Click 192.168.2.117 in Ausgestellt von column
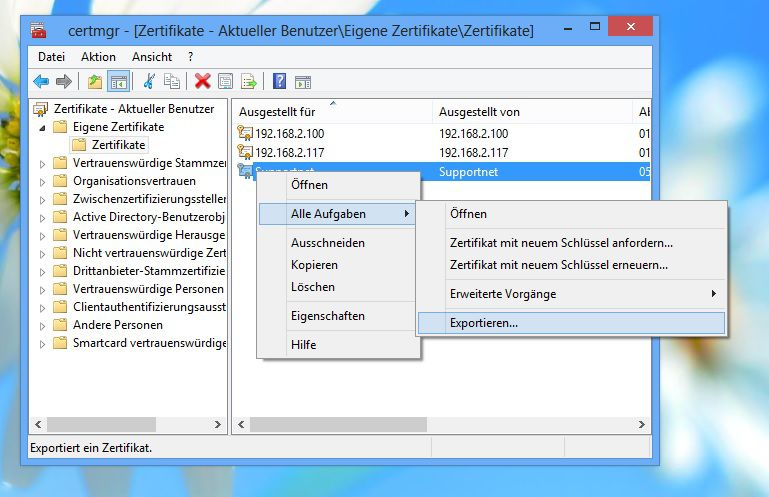 (x=473, y=153)
